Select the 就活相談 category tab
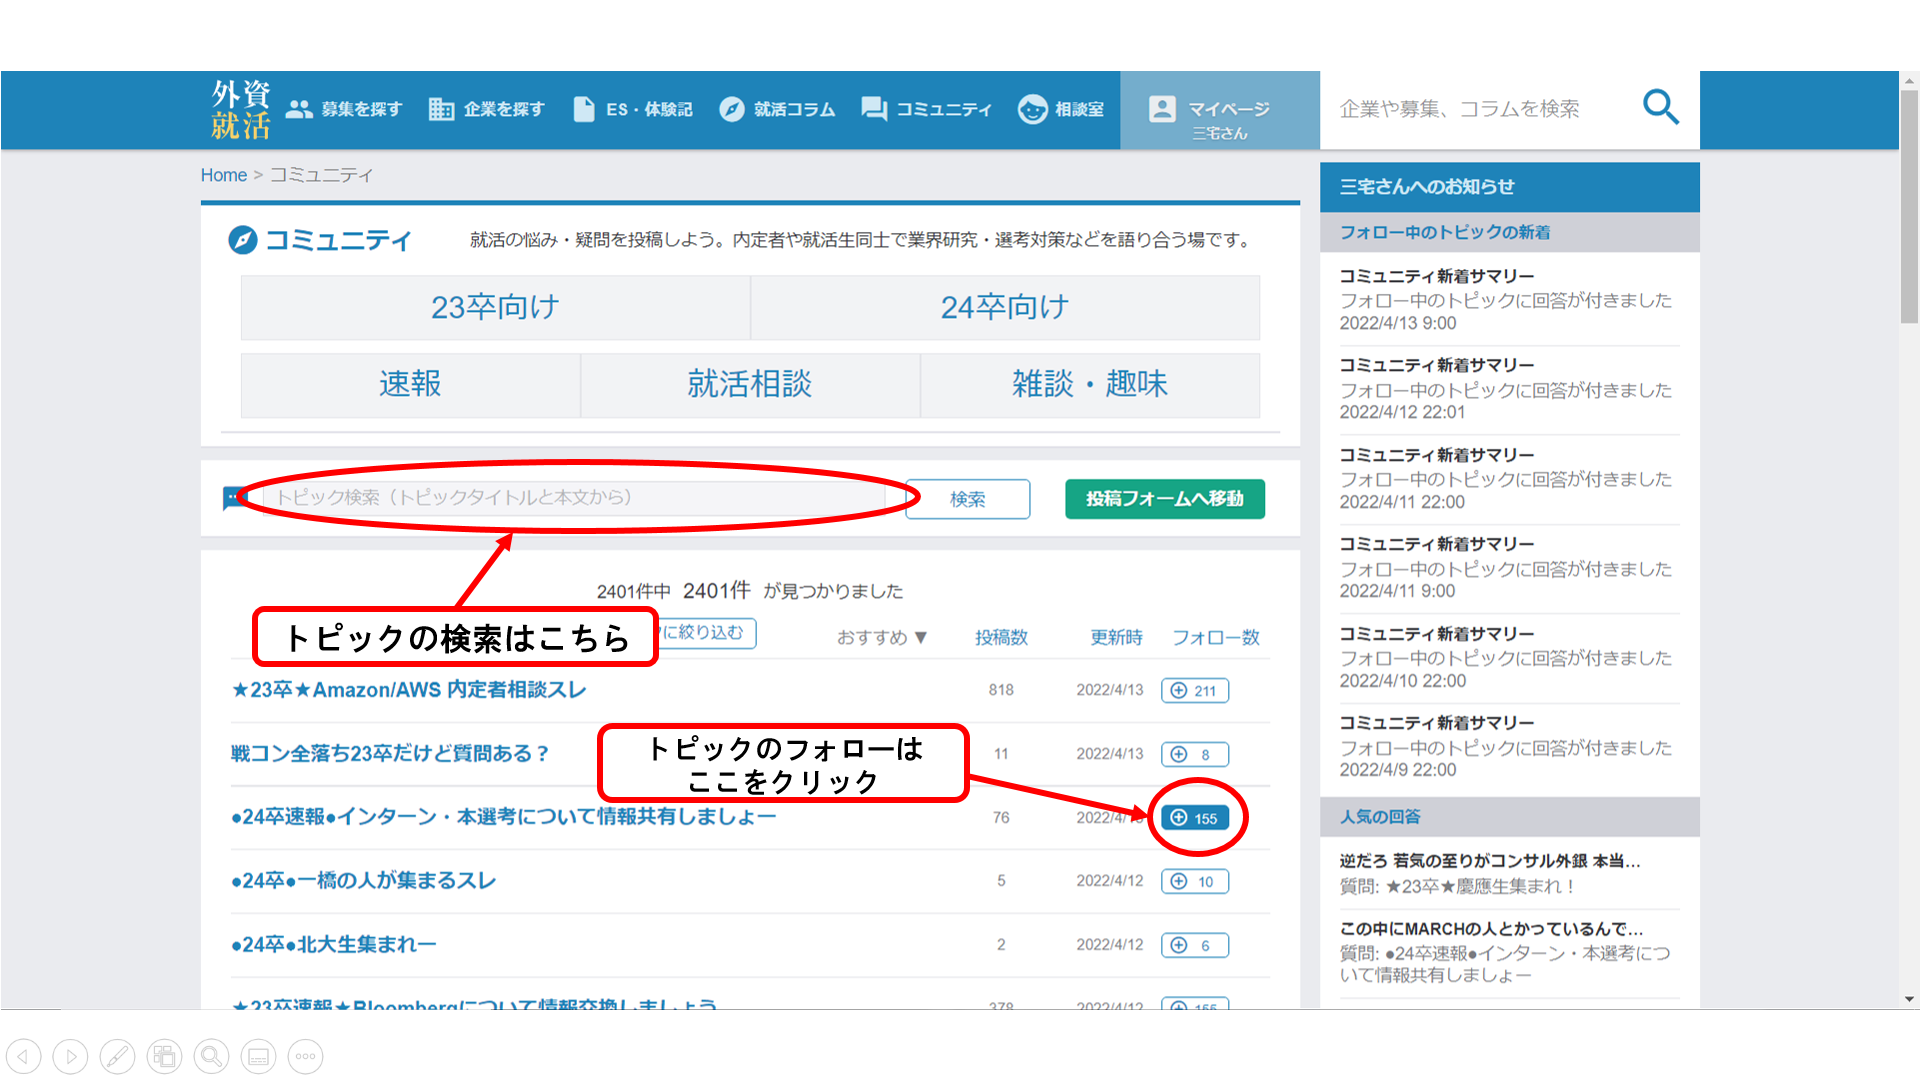 click(750, 384)
